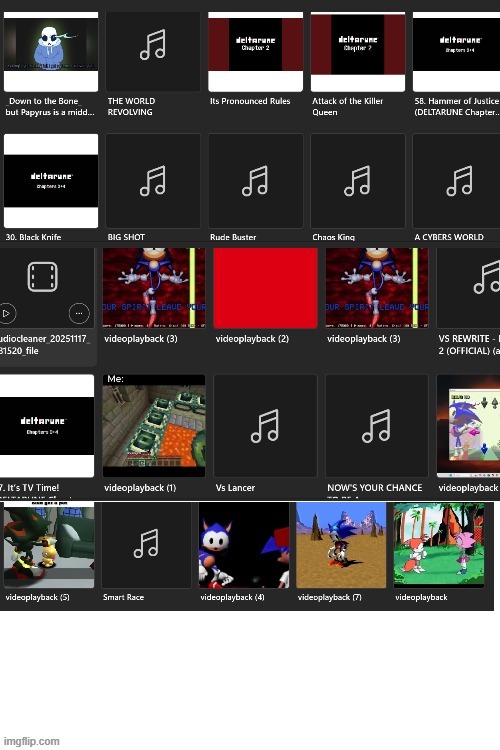Select the "Attack of the Killer Queen" label
Screen dimensions: 500x750
point(347,107)
